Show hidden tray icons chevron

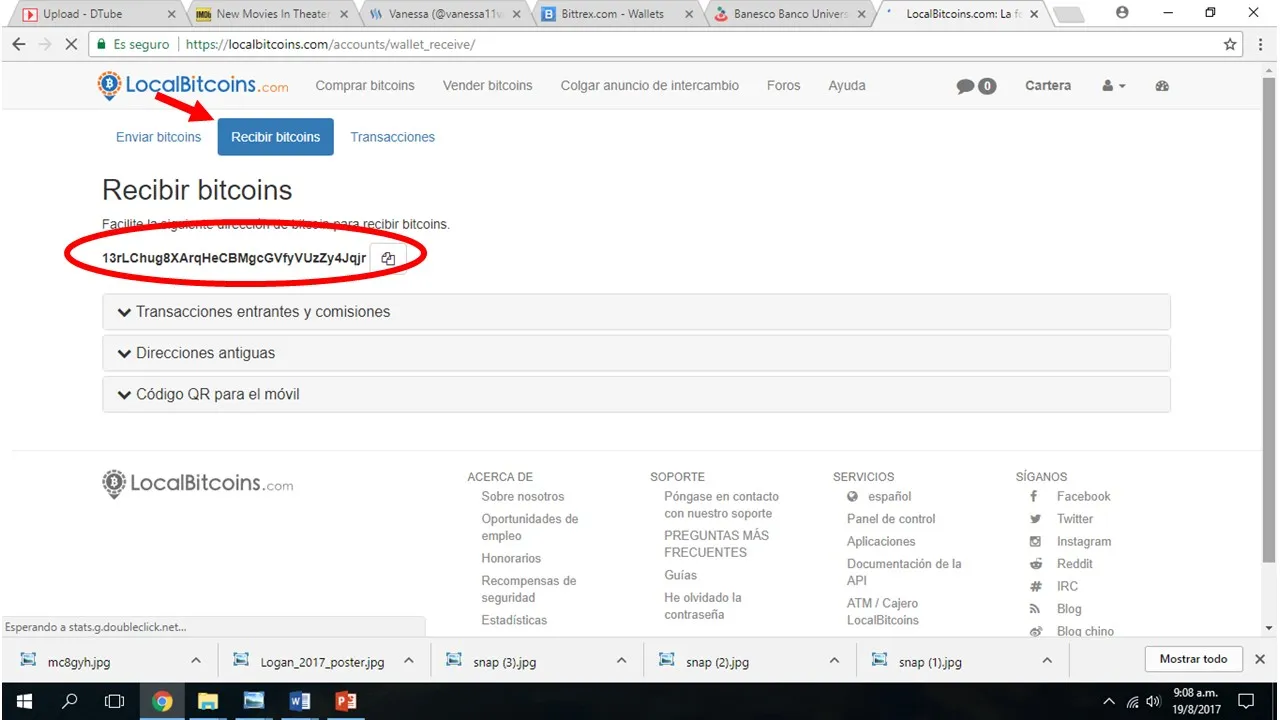[1109, 701]
